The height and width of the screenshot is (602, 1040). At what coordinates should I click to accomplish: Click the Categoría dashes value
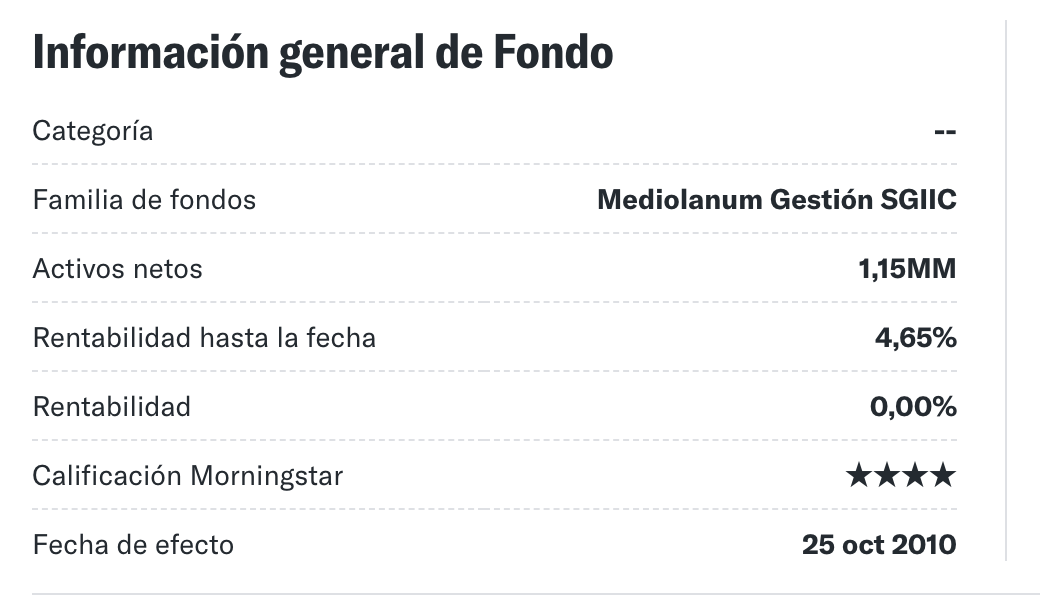(945, 131)
